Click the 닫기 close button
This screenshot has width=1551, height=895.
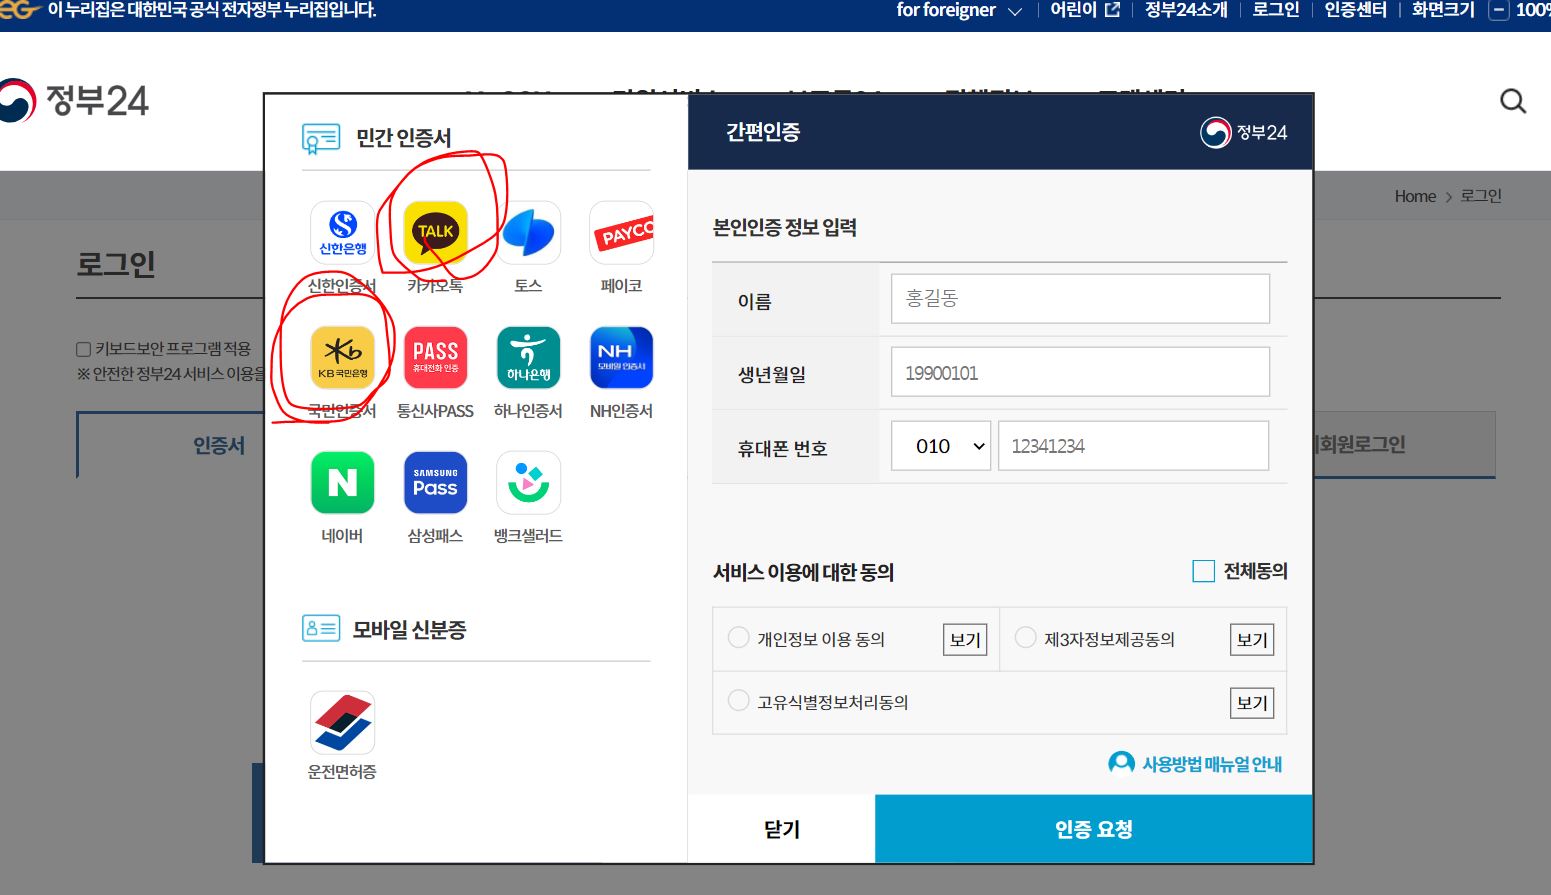tap(781, 829)
